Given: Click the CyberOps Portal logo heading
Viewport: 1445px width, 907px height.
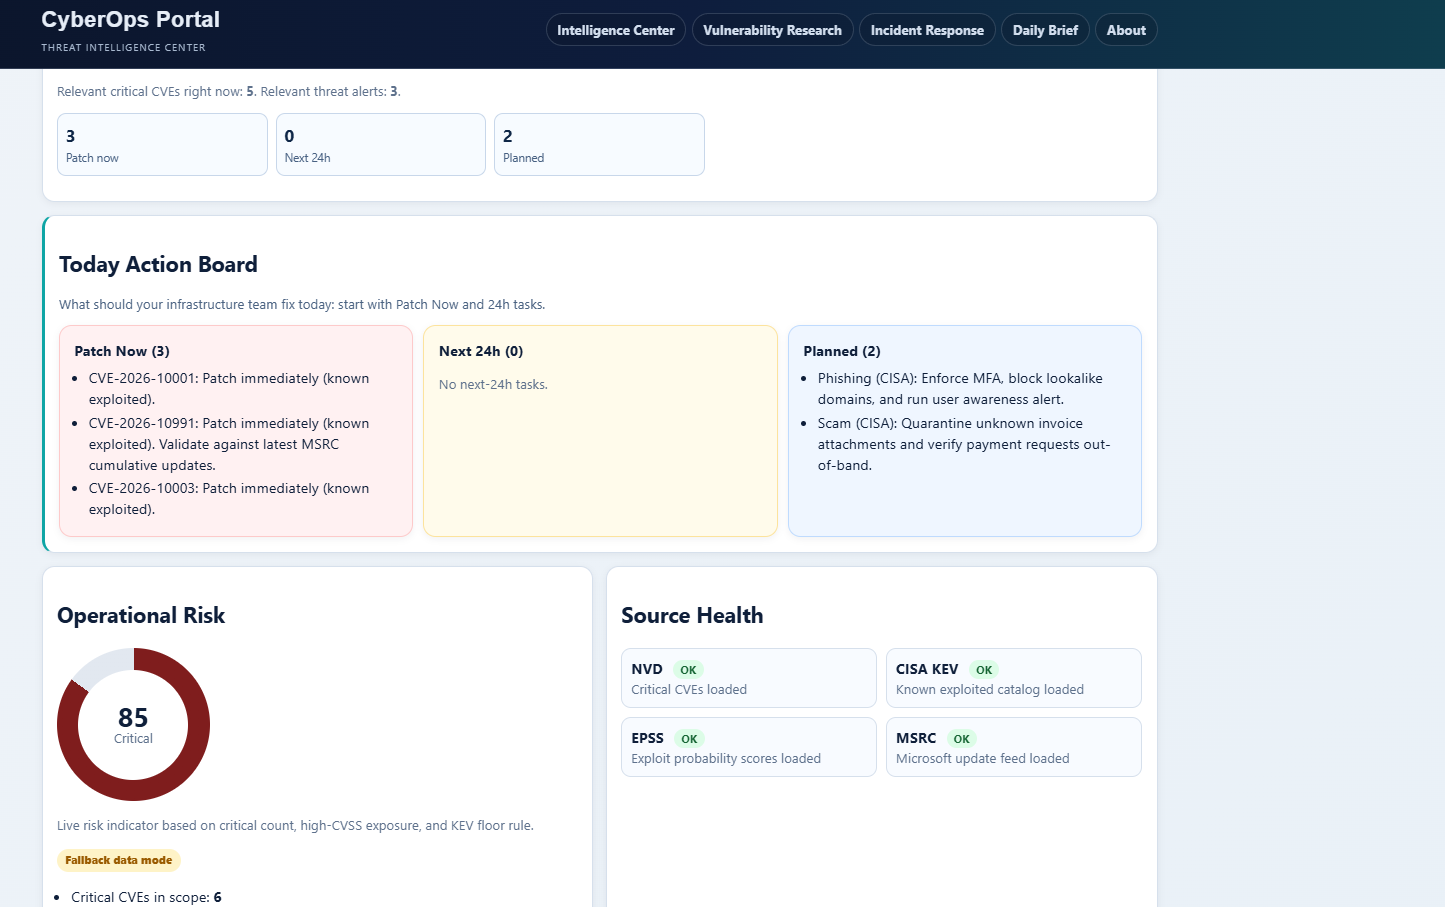Looking at the screenshot, I should coord(130,19).
